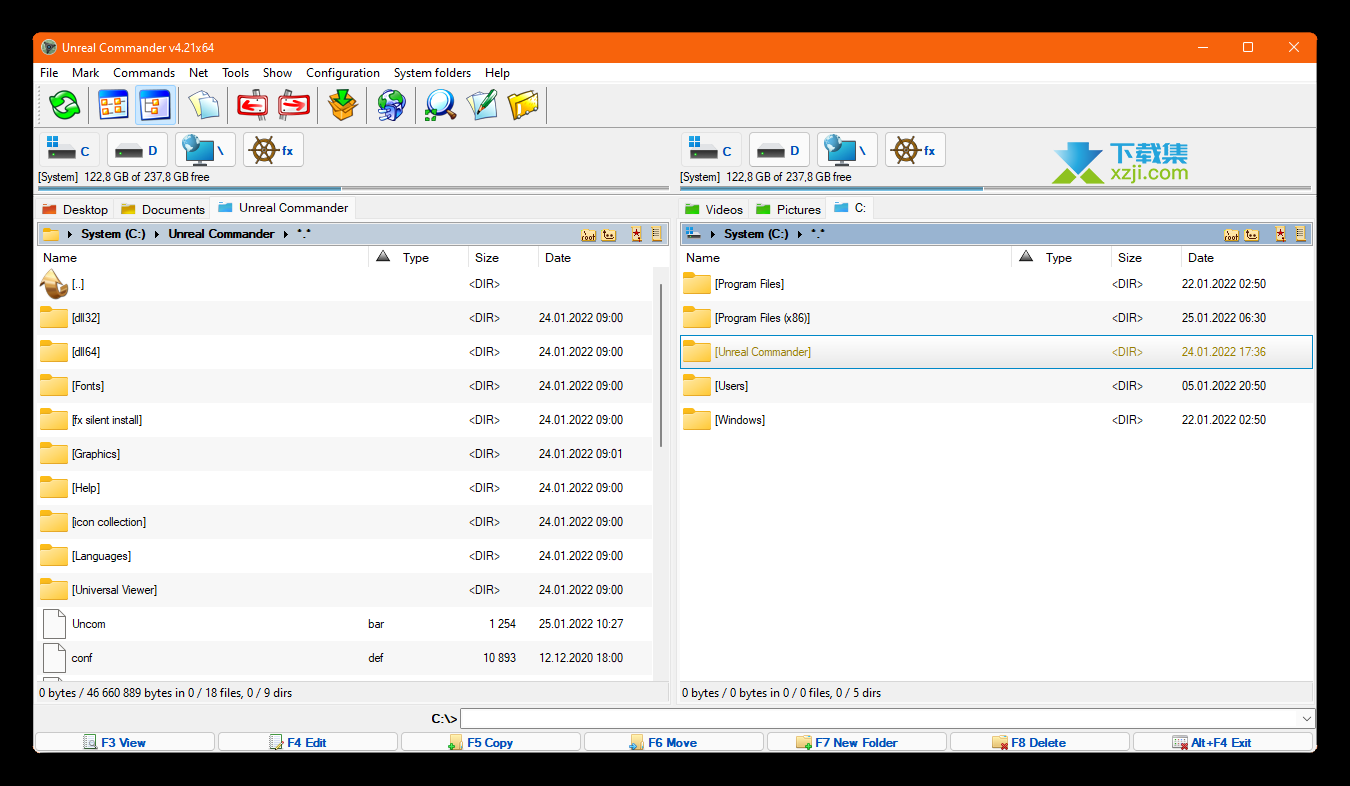
Task: Open the Commands menu
Action: pyautogui.click(x=144, y=73)
